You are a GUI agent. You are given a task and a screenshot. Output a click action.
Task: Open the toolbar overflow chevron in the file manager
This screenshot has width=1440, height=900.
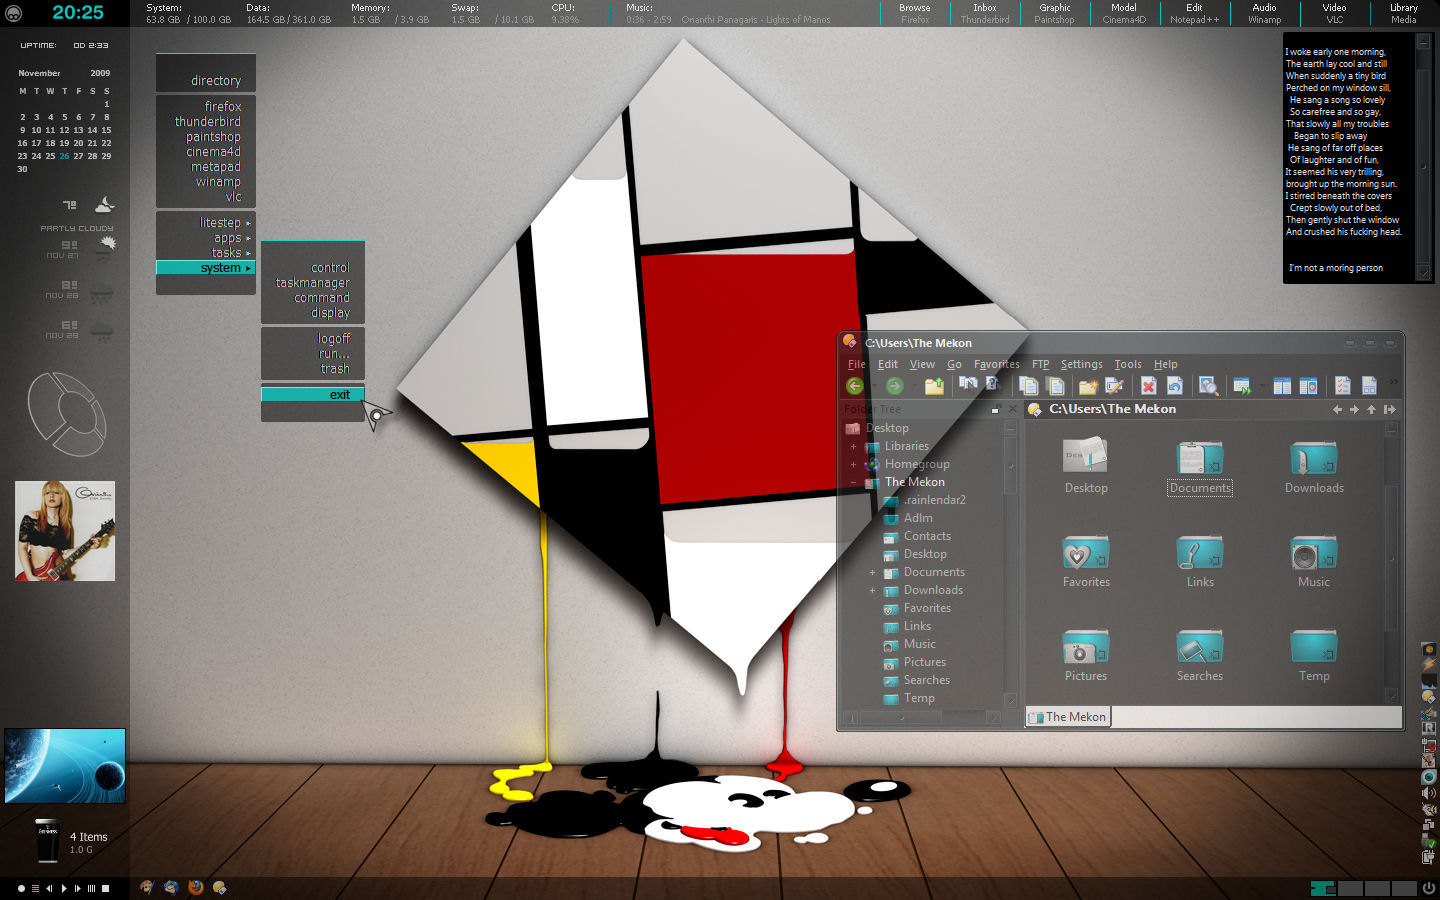(1393, 382)
